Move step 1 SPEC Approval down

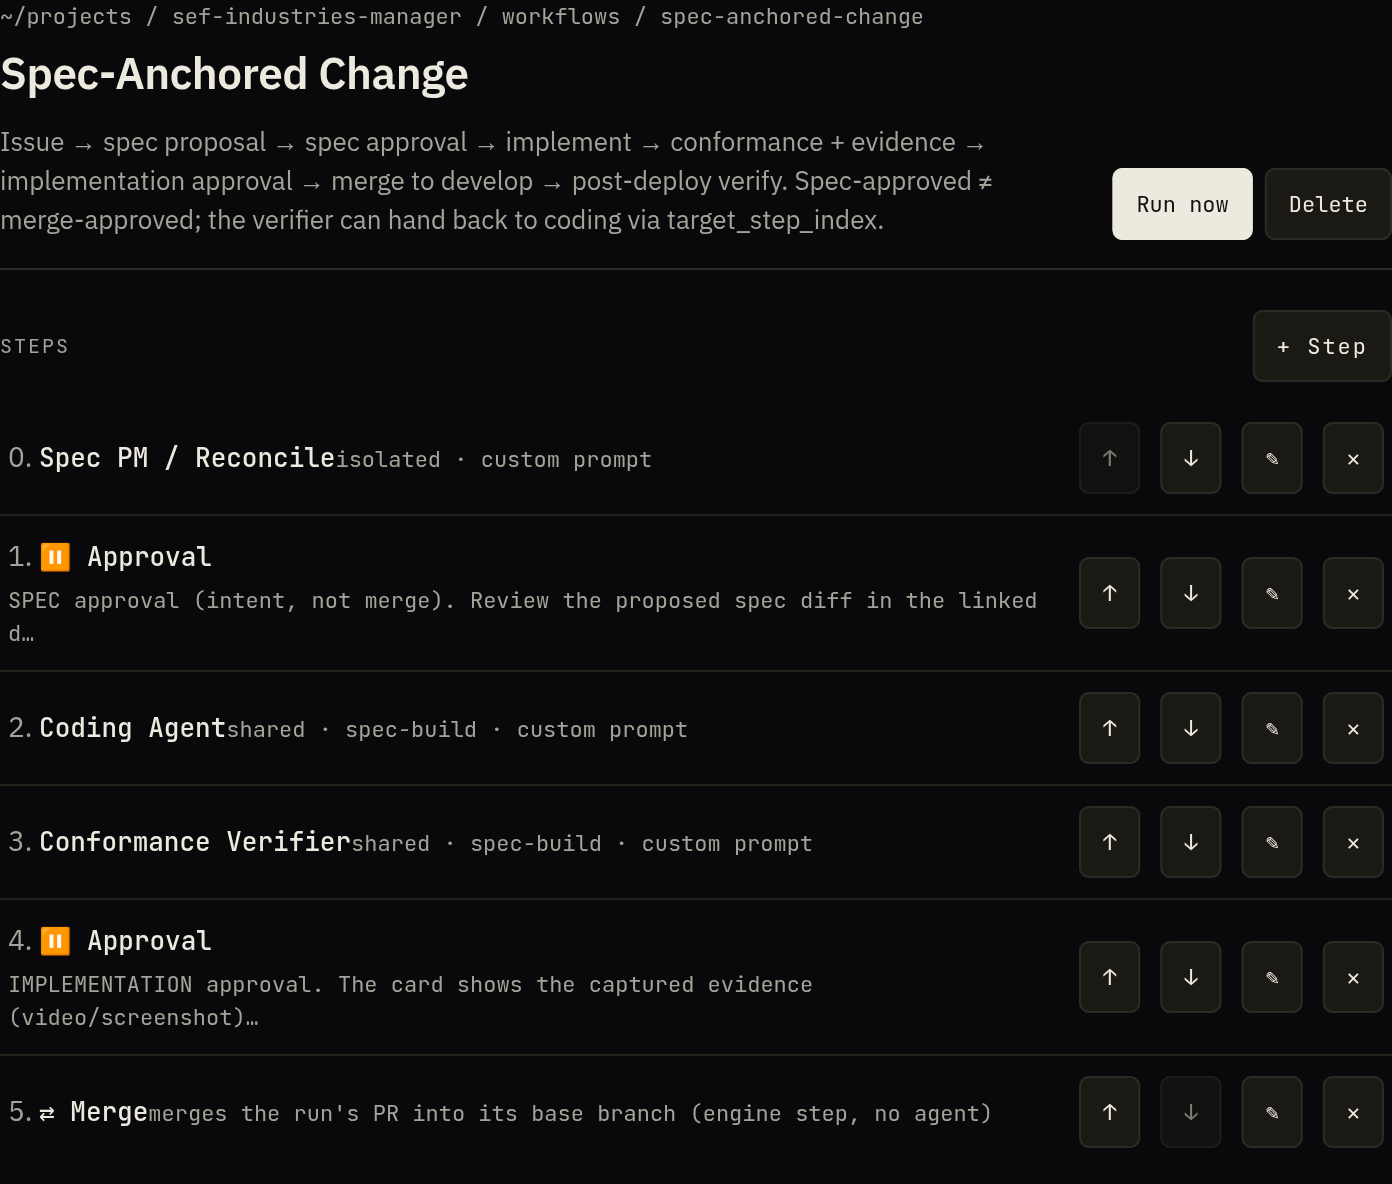point(1190,593)
